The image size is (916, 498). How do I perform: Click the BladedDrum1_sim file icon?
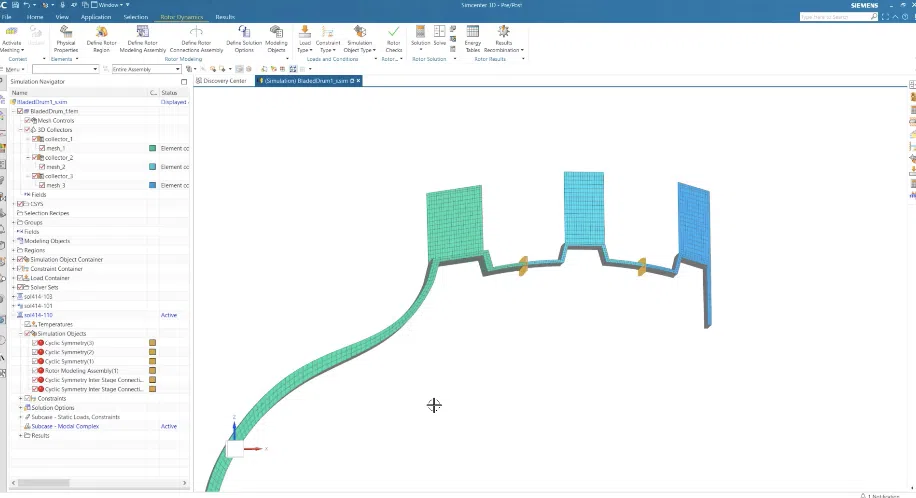(x=13, y=102)
